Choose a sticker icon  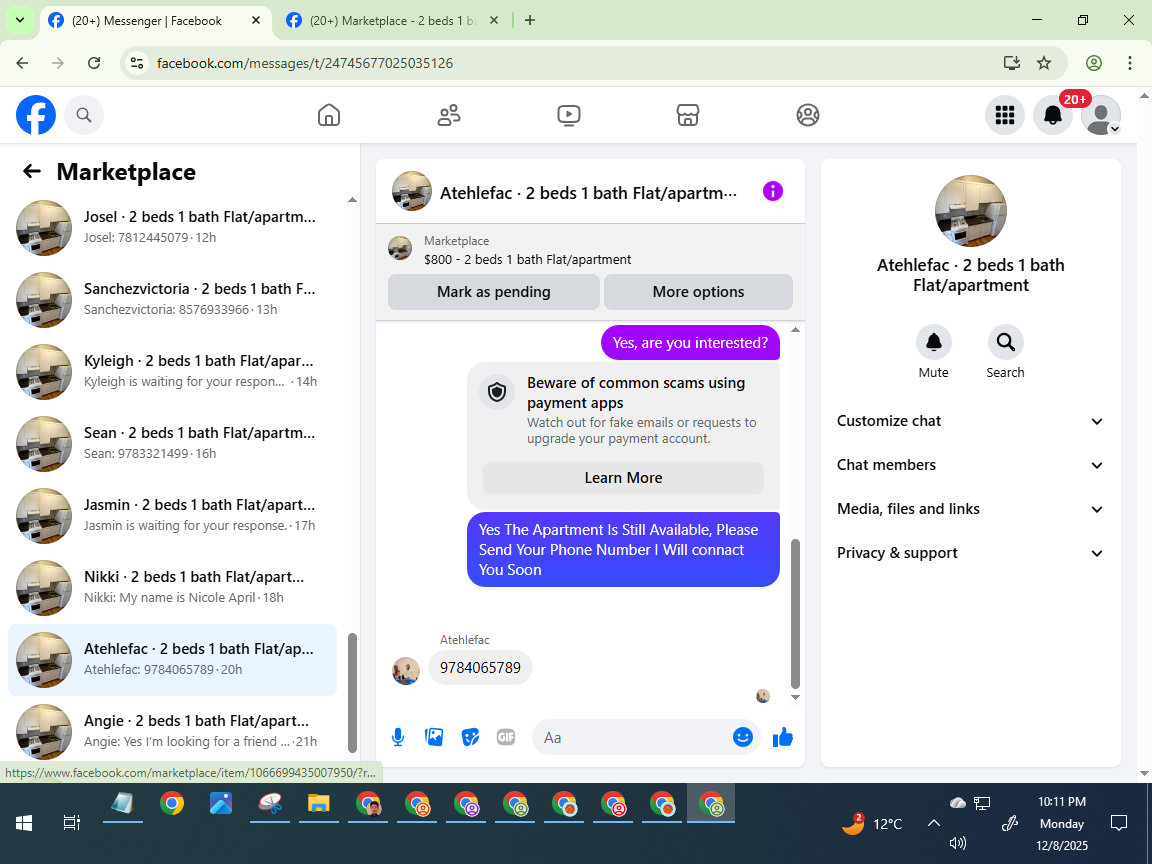pos(470,737)
